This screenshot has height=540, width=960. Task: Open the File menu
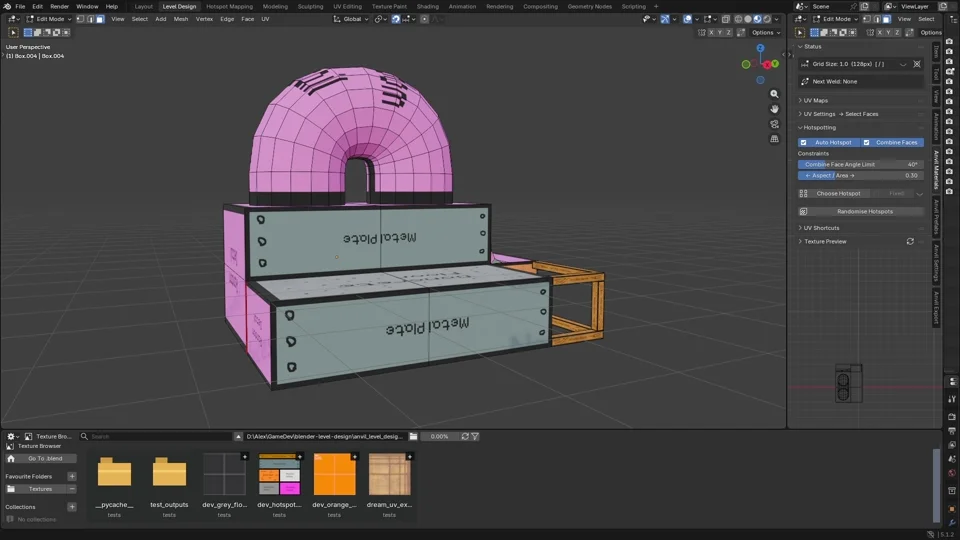[x=20, y=6]
